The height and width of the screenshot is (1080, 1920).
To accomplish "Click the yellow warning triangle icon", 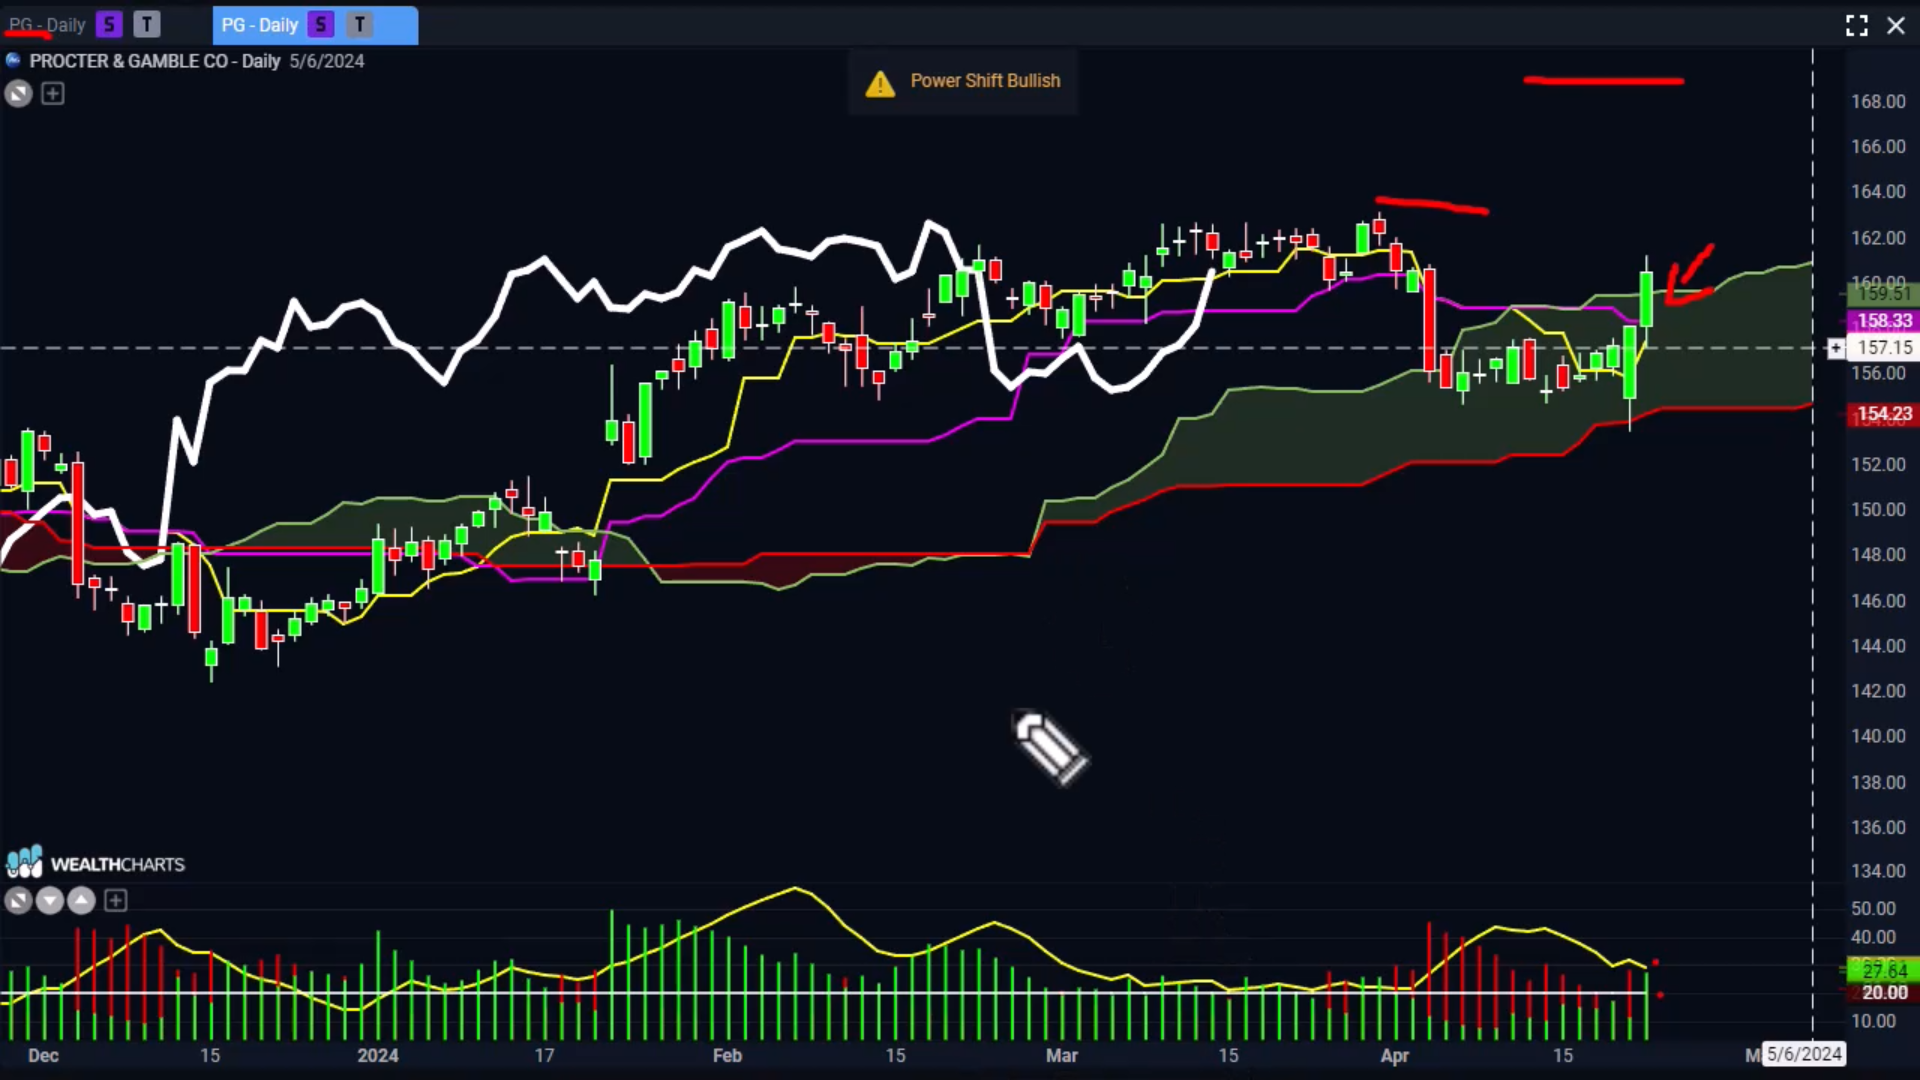I will pyautogui.click(x=880, y=84).
